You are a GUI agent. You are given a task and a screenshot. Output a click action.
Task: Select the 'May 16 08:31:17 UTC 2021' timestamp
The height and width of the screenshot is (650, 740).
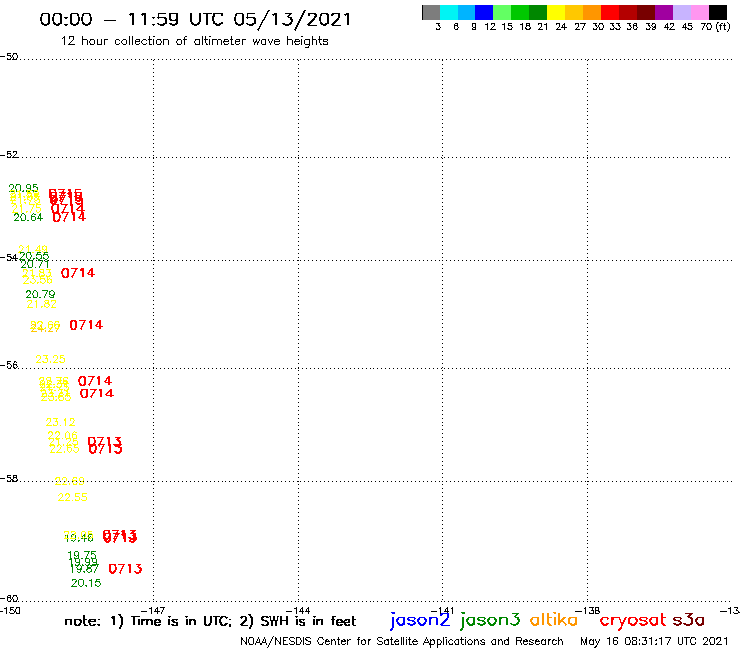point(654,641)
